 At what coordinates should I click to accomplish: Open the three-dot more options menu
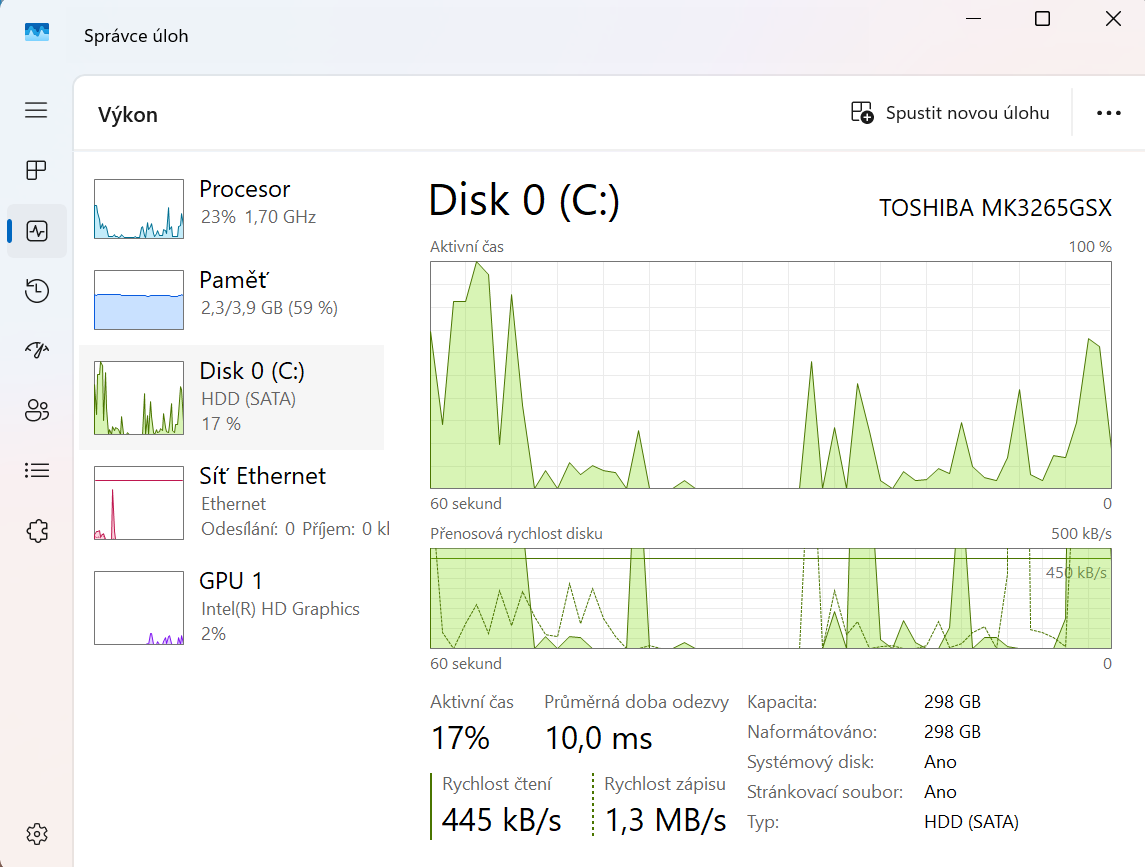click(1111, 112)
